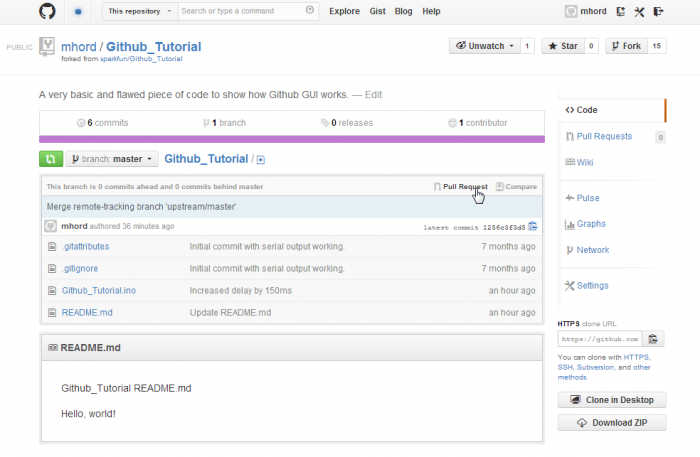Screen dimensions: 700x457
Task: Click the SSH clone method link
Action: point(565,367)
